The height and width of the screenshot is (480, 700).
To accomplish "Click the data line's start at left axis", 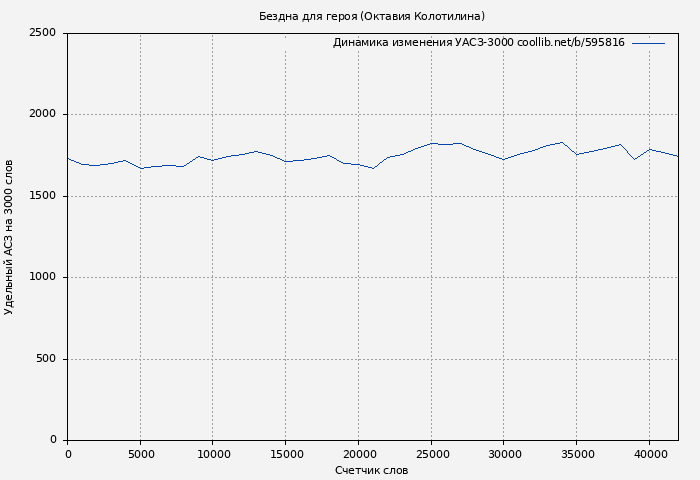I will [x=68, y=158].
